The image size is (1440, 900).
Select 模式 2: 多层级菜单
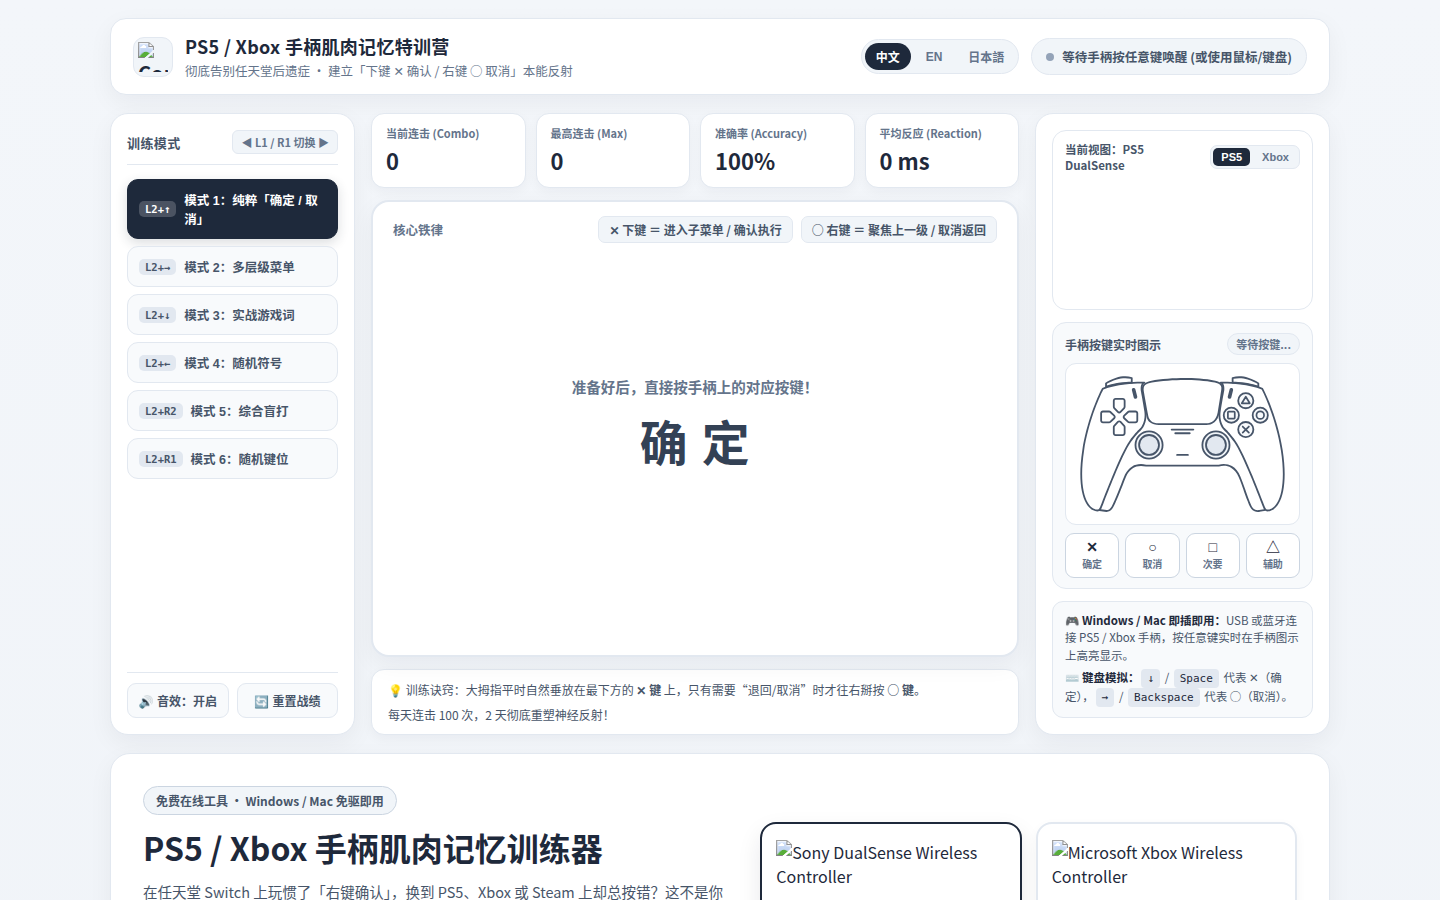coord(232,267)
